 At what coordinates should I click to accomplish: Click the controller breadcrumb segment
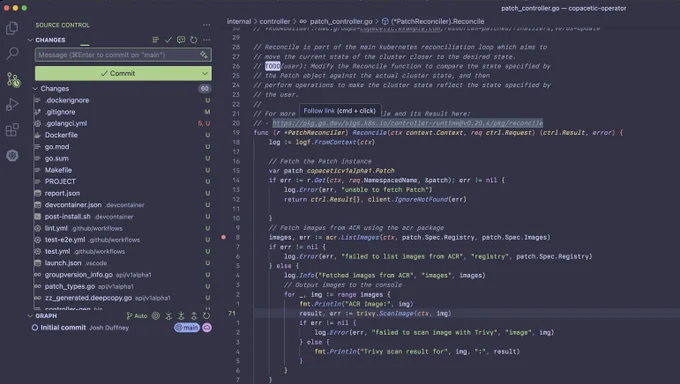(x=275, y=21)
